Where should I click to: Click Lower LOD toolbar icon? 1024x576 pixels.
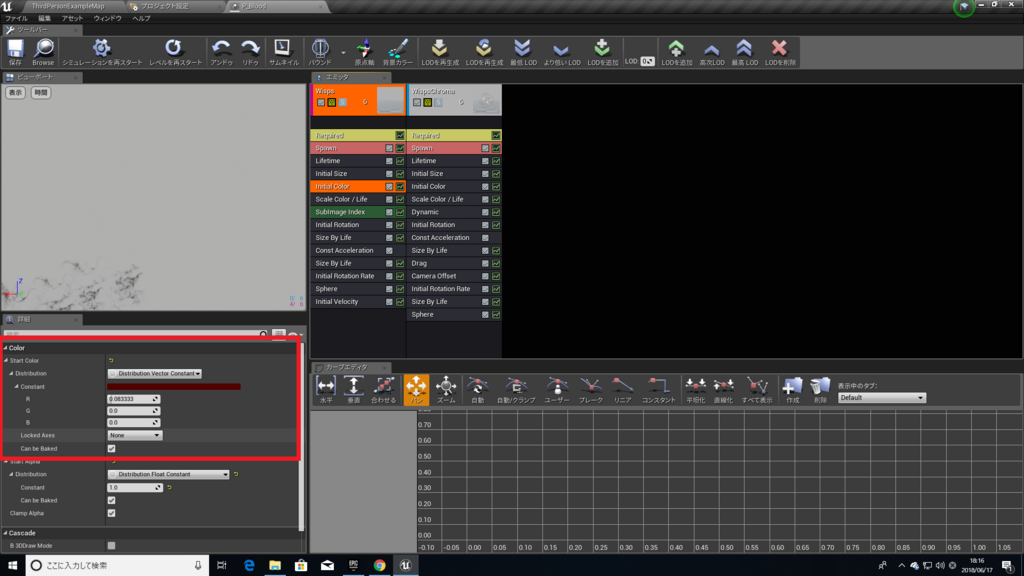pyautogui.click(x=562, y=52)
